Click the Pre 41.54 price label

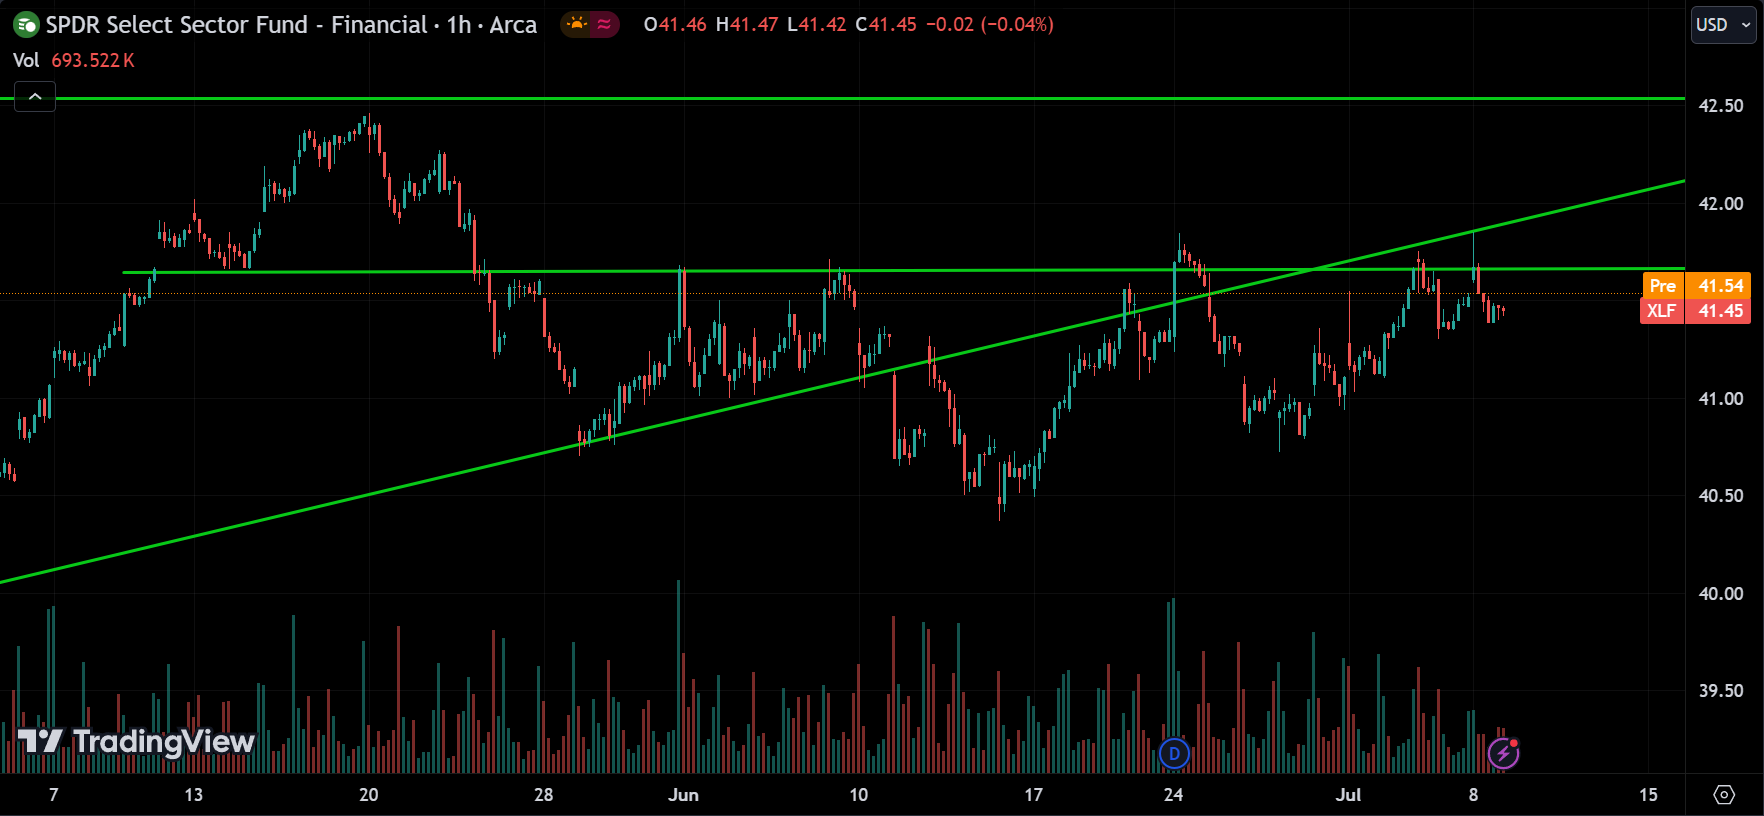click(x=1696, y=286)
